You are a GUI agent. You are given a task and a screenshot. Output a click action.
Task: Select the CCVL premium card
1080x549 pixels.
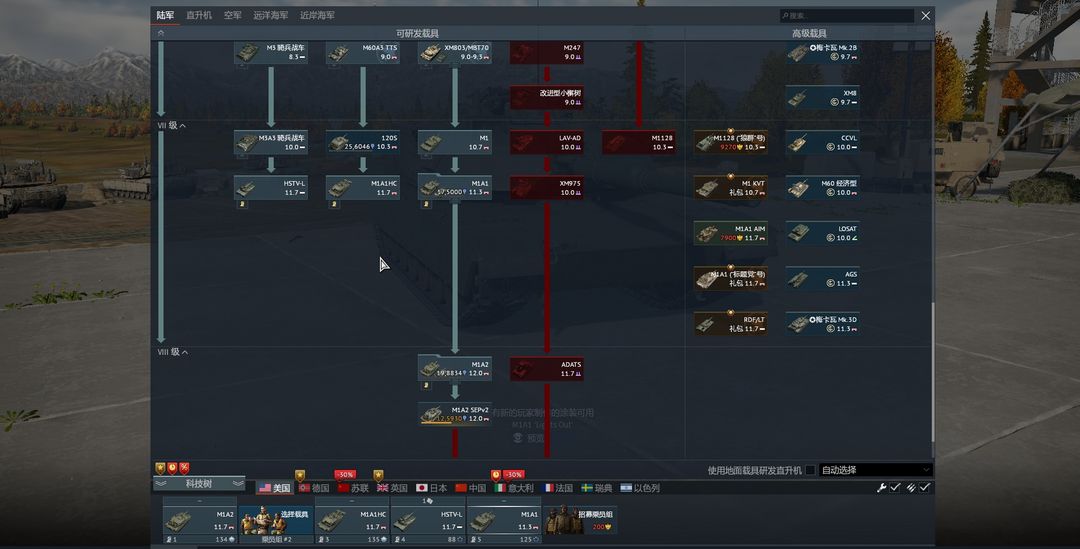(x=822, y=143)
